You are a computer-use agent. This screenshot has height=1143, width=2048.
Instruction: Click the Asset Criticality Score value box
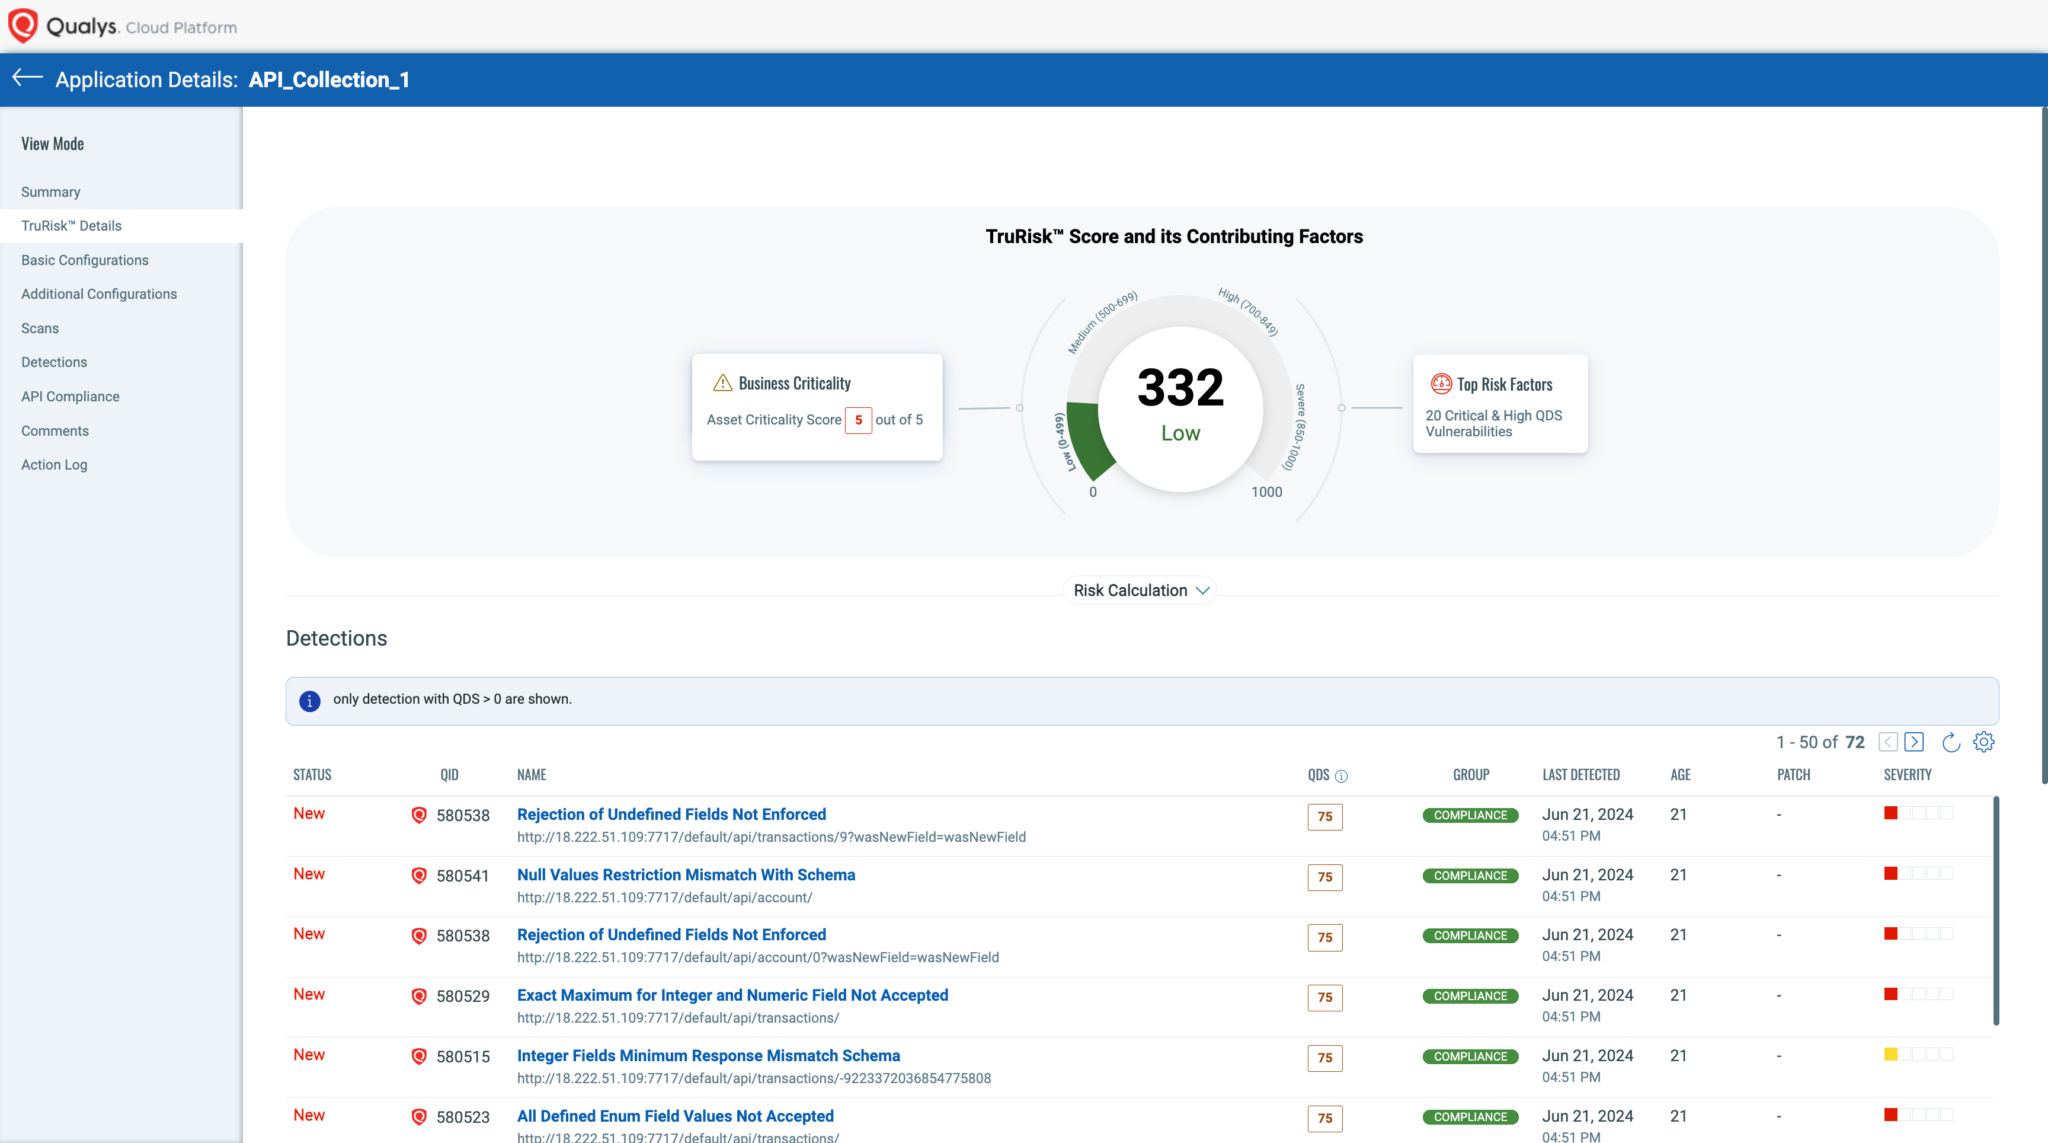[x=858, y=420]
